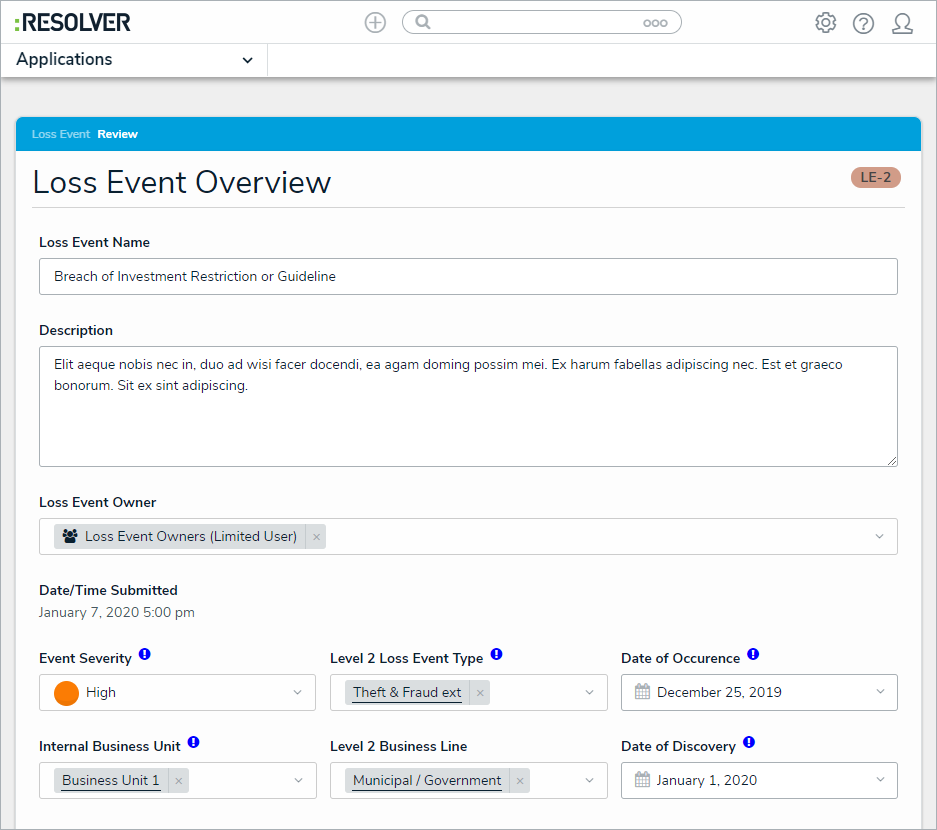Click the plus create new icon

tap(375, 23)
